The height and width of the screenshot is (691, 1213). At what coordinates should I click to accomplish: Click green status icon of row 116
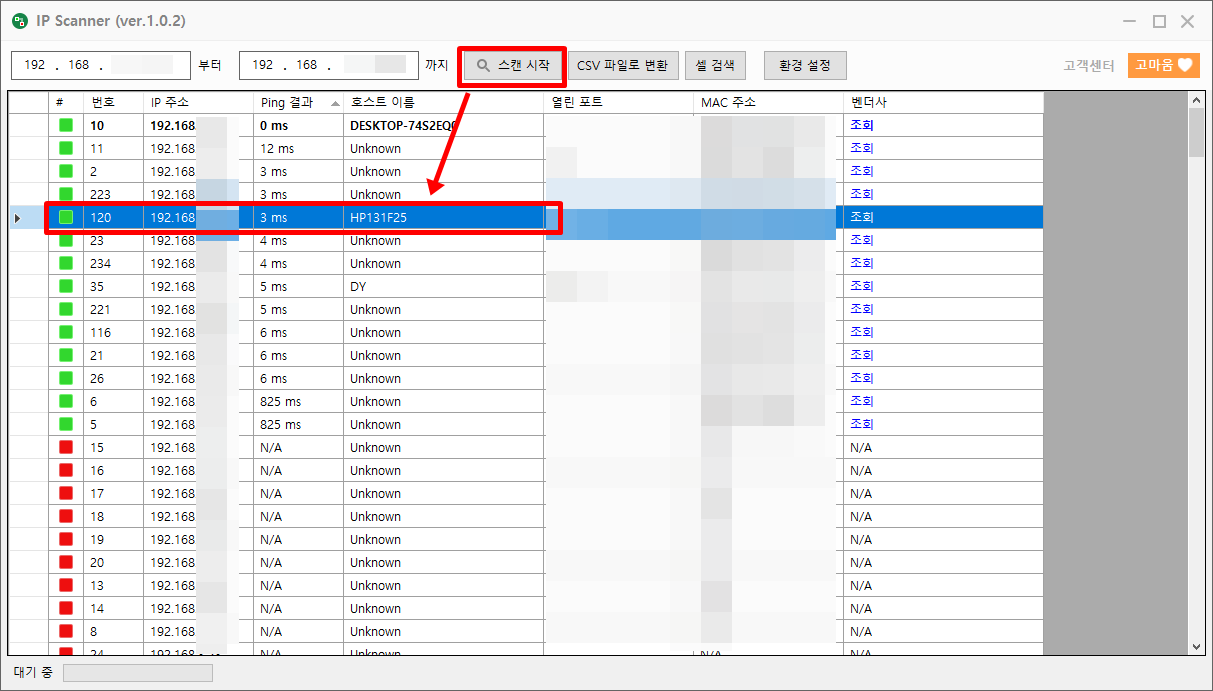(66, 333)
